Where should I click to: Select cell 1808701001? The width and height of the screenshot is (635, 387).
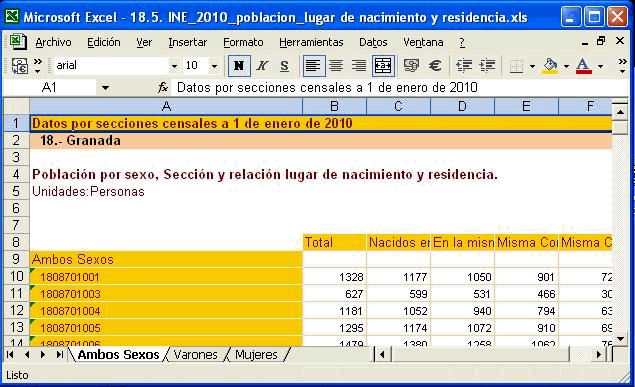coord(166,276)
